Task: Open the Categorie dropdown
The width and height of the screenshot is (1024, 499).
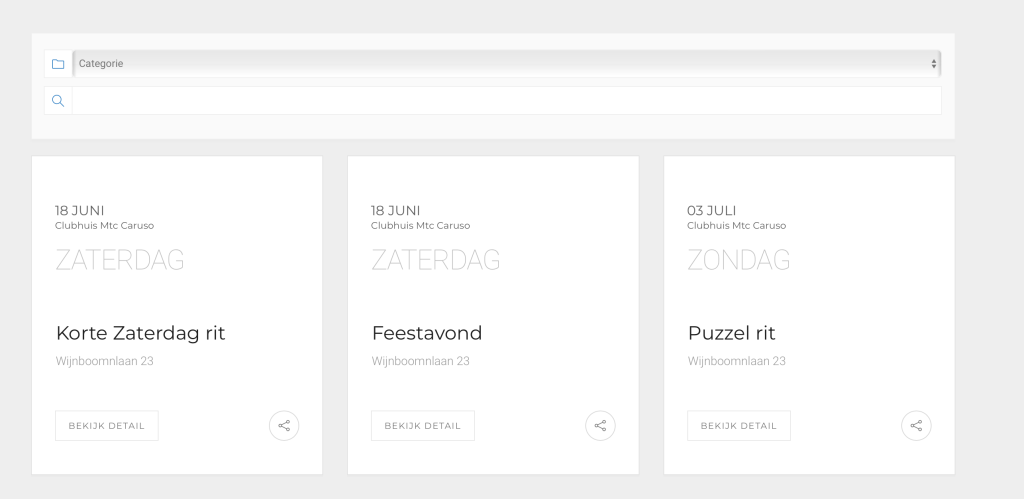Action: (x=506, y=63)
